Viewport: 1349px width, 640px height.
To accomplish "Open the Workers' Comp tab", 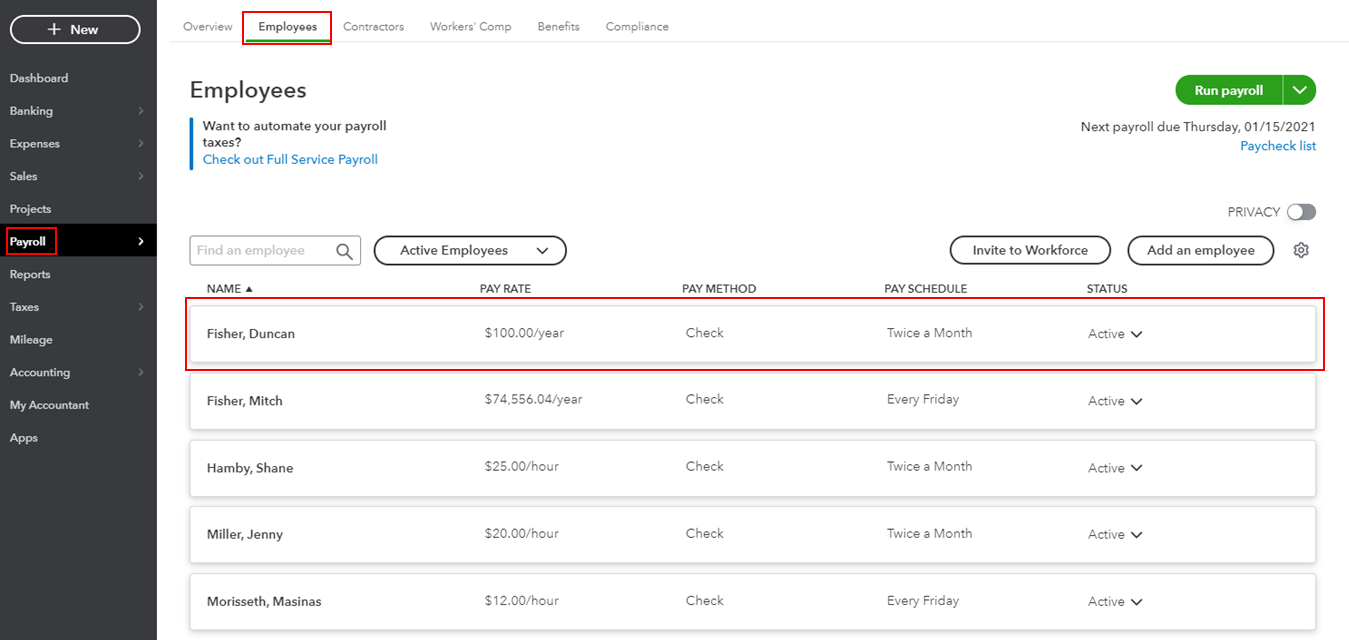I will pos(470,27).
